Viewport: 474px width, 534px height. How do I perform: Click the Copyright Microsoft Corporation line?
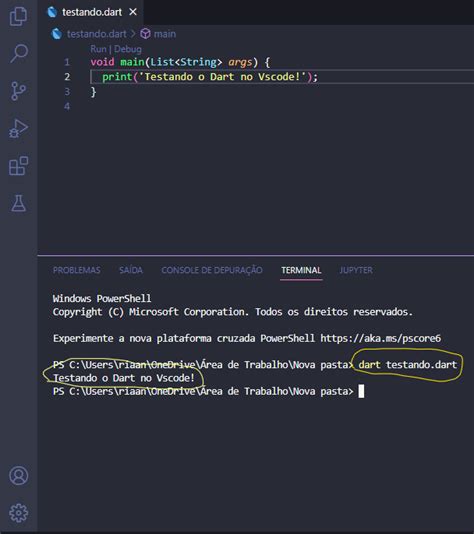[x=233, y=312]
